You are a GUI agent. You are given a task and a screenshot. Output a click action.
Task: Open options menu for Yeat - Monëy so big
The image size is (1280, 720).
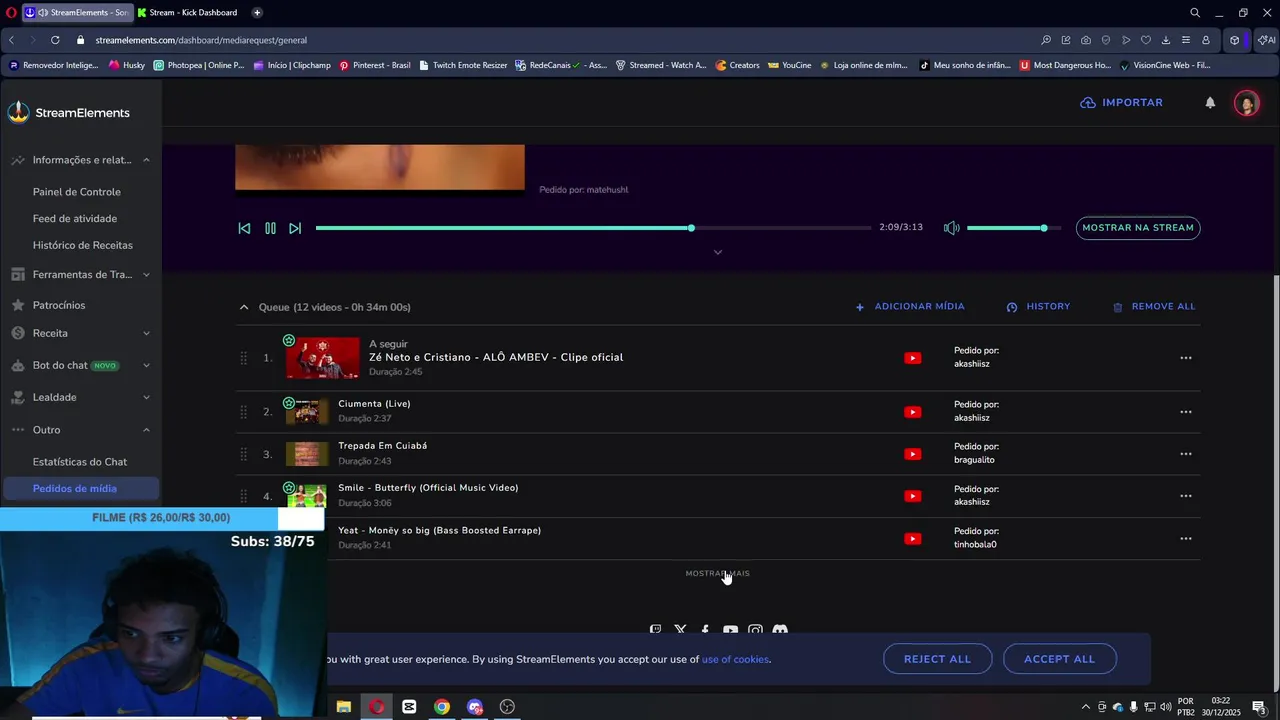[1185, 538]
